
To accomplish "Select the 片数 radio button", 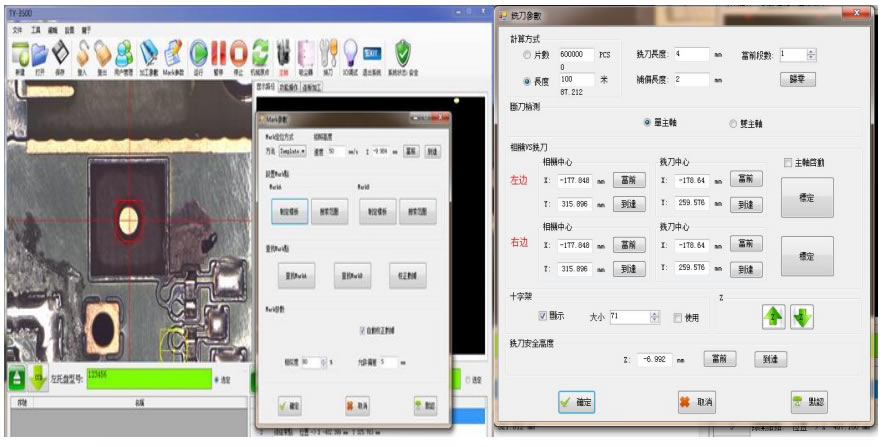I will (528, 55).
